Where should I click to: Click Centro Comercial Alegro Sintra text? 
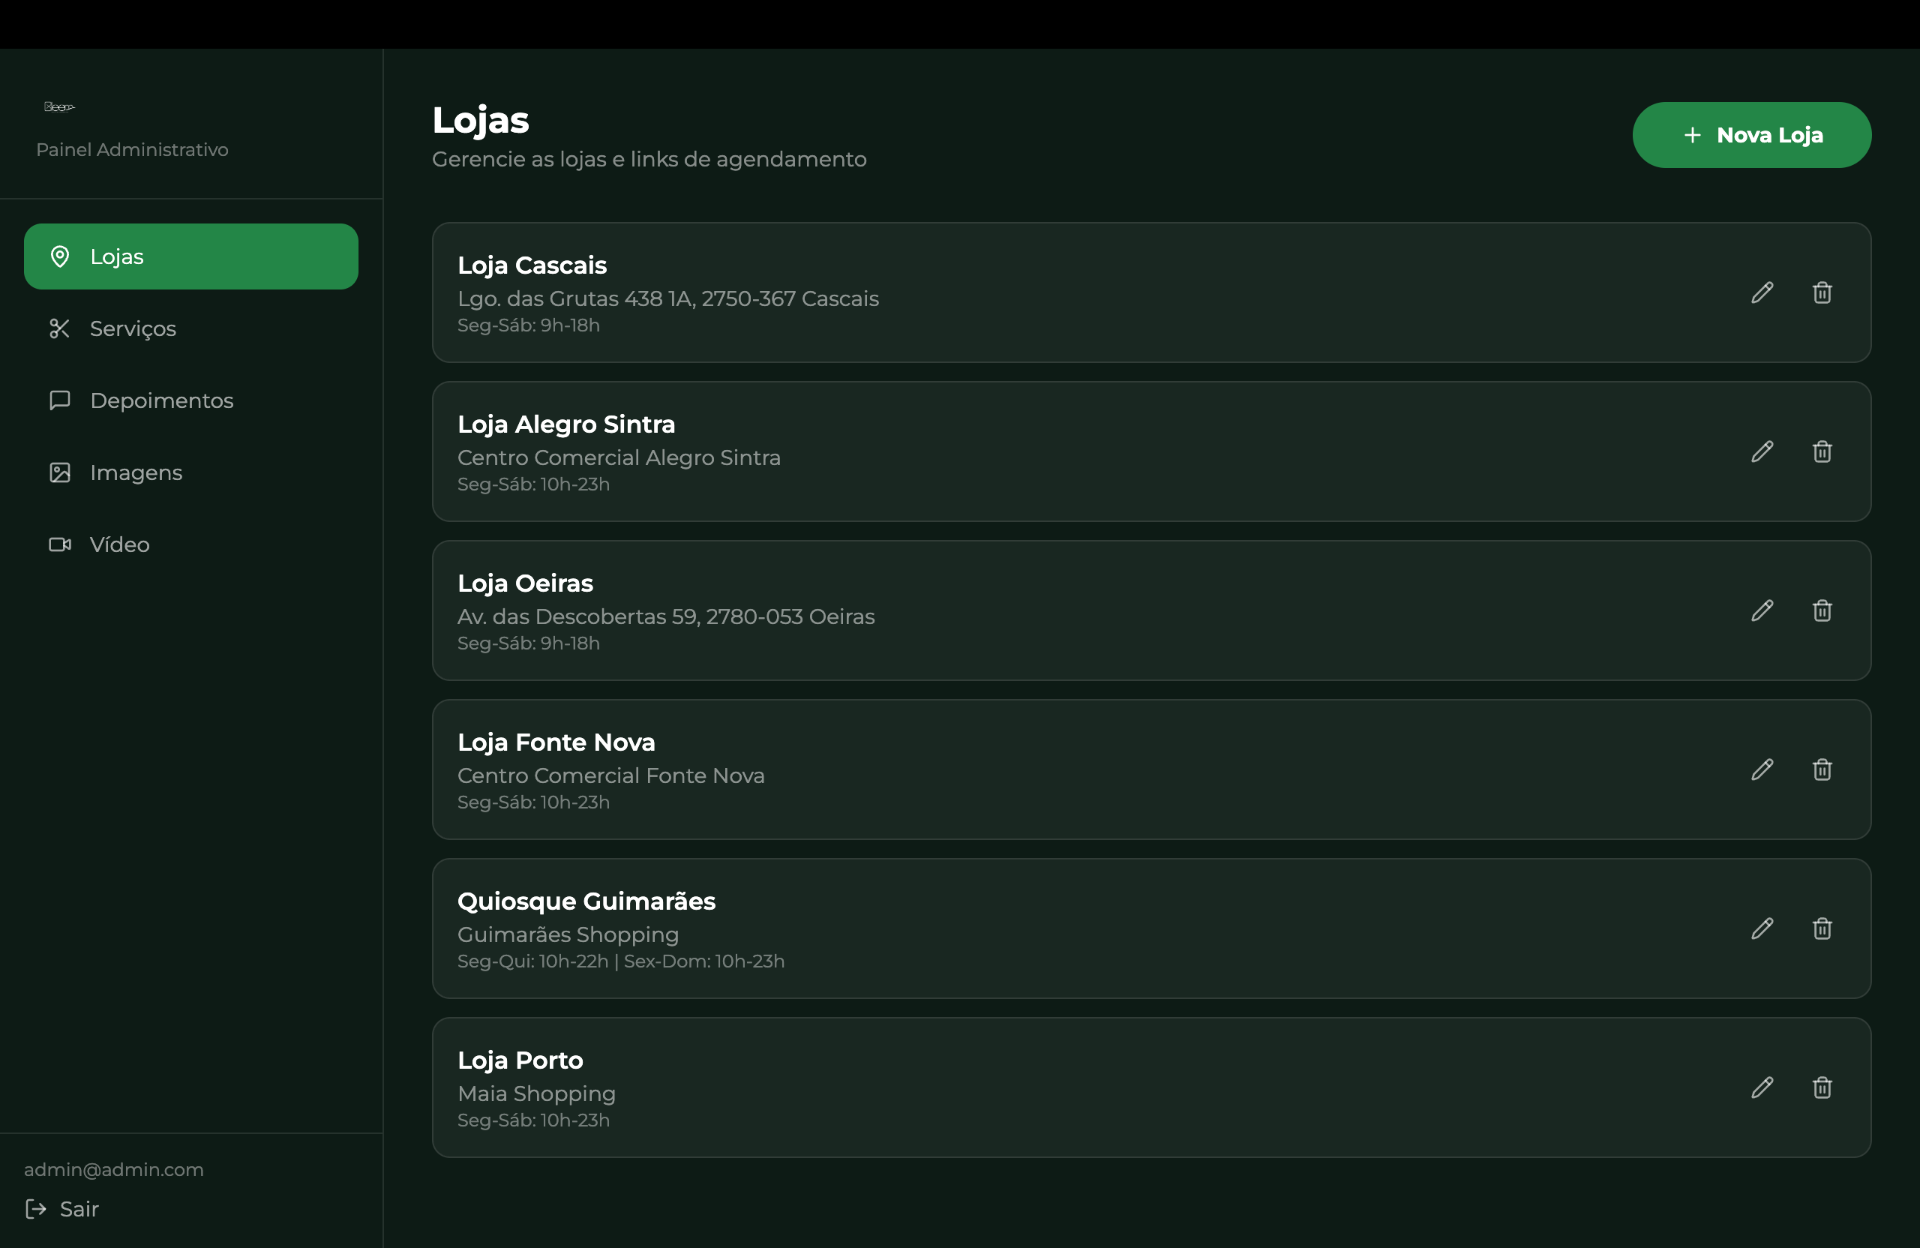pos(619,457)
